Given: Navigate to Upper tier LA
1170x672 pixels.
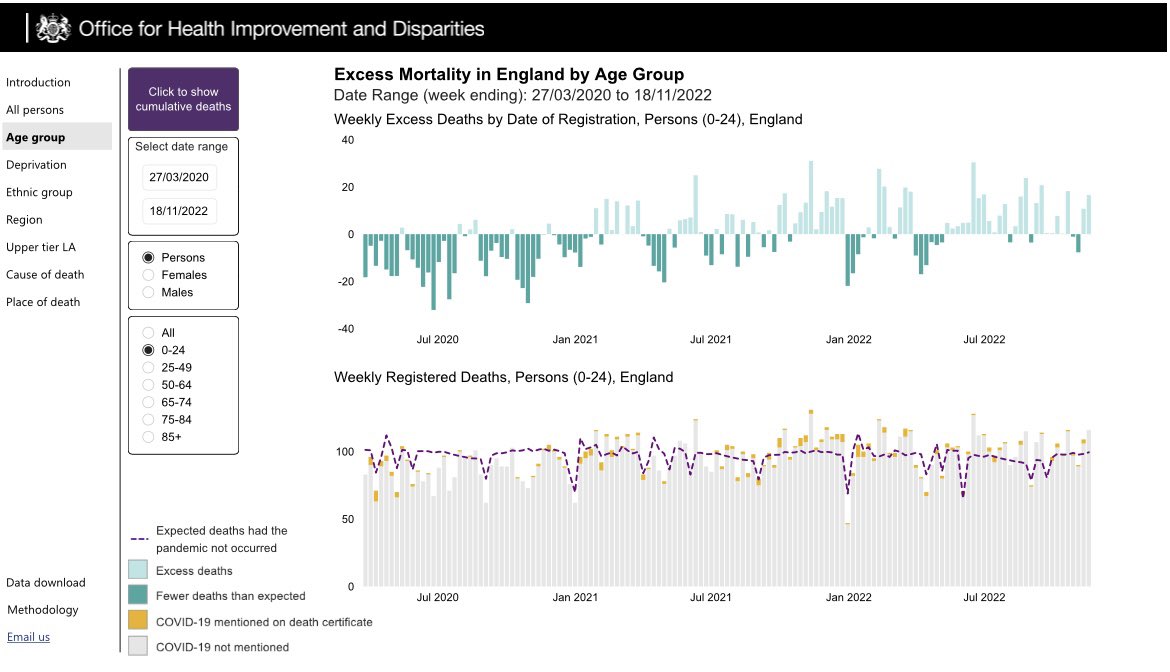Looking at the screenshot, I should (x=40, y=247).
